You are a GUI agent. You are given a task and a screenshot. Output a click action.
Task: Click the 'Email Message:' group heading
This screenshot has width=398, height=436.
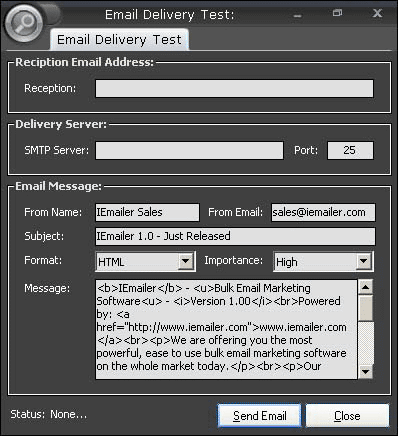click(58, 186)
